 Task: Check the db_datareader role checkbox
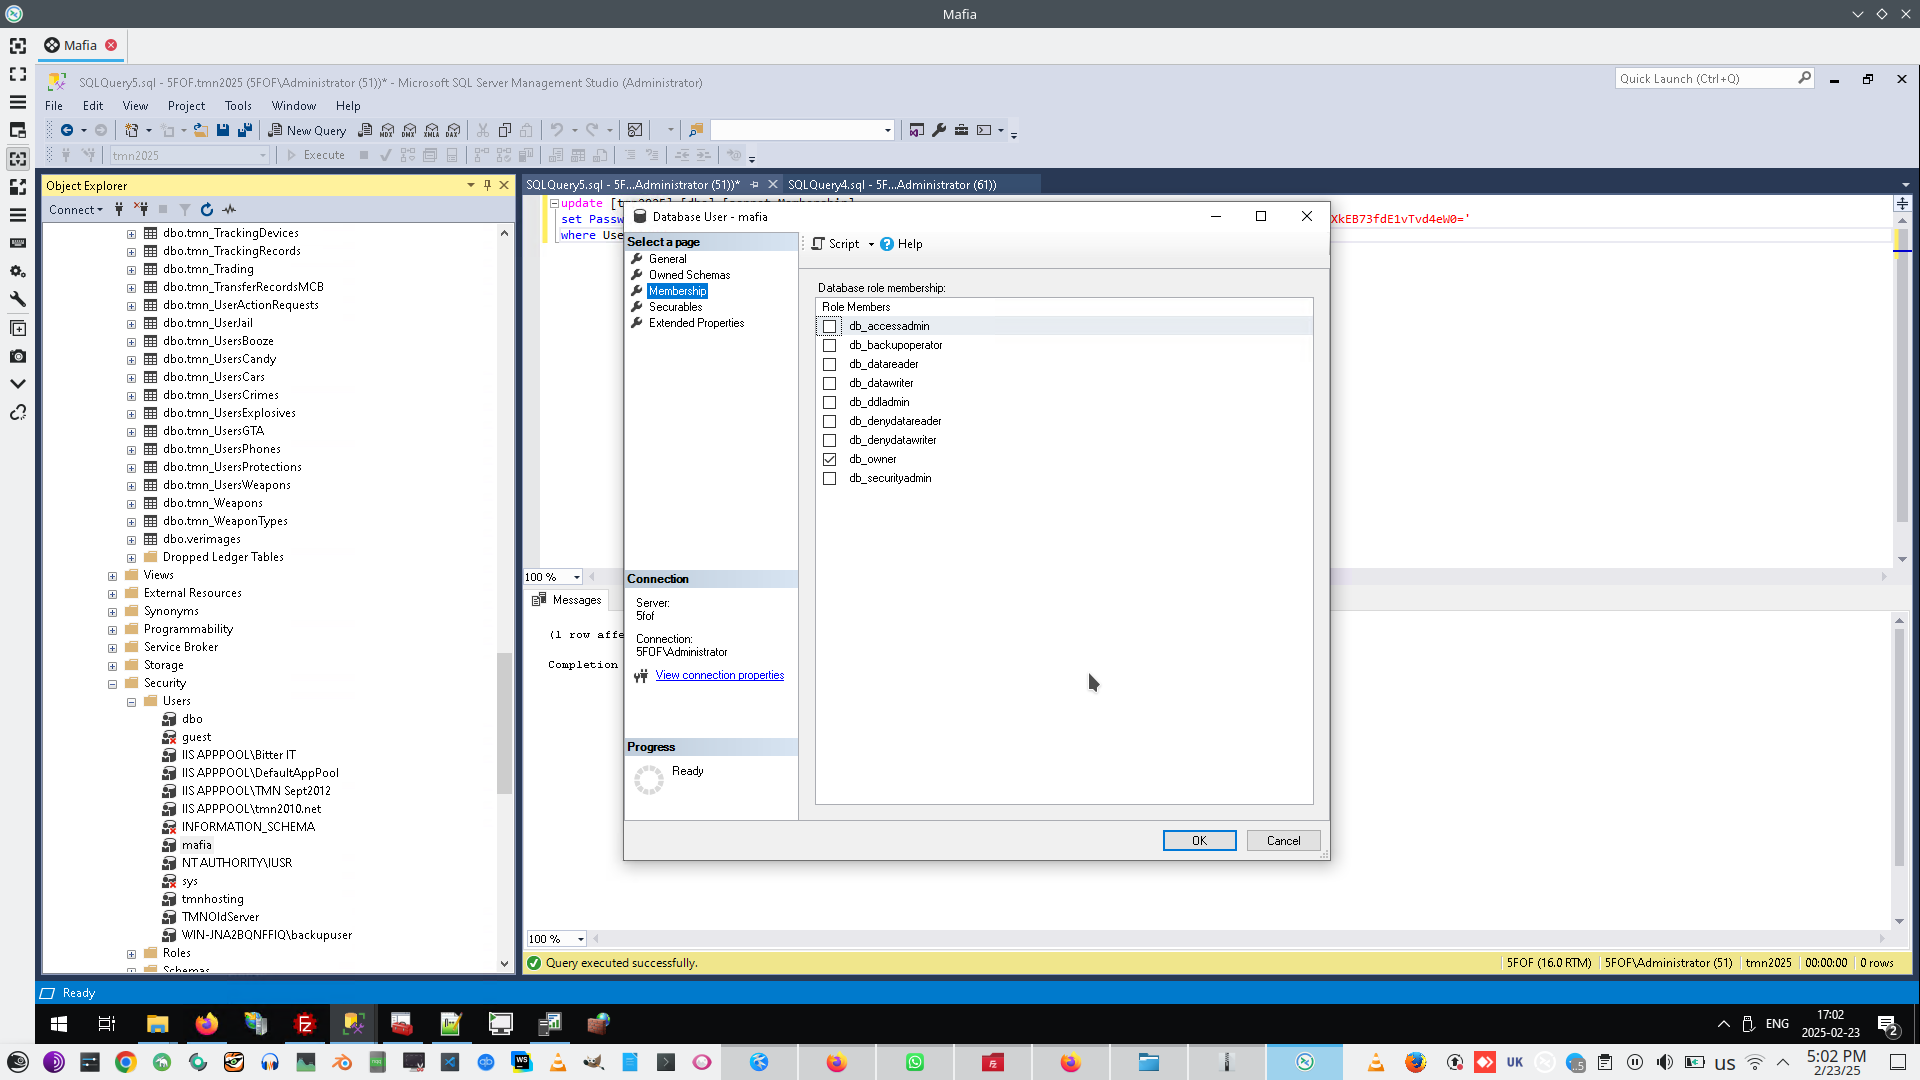pos(829,364)
